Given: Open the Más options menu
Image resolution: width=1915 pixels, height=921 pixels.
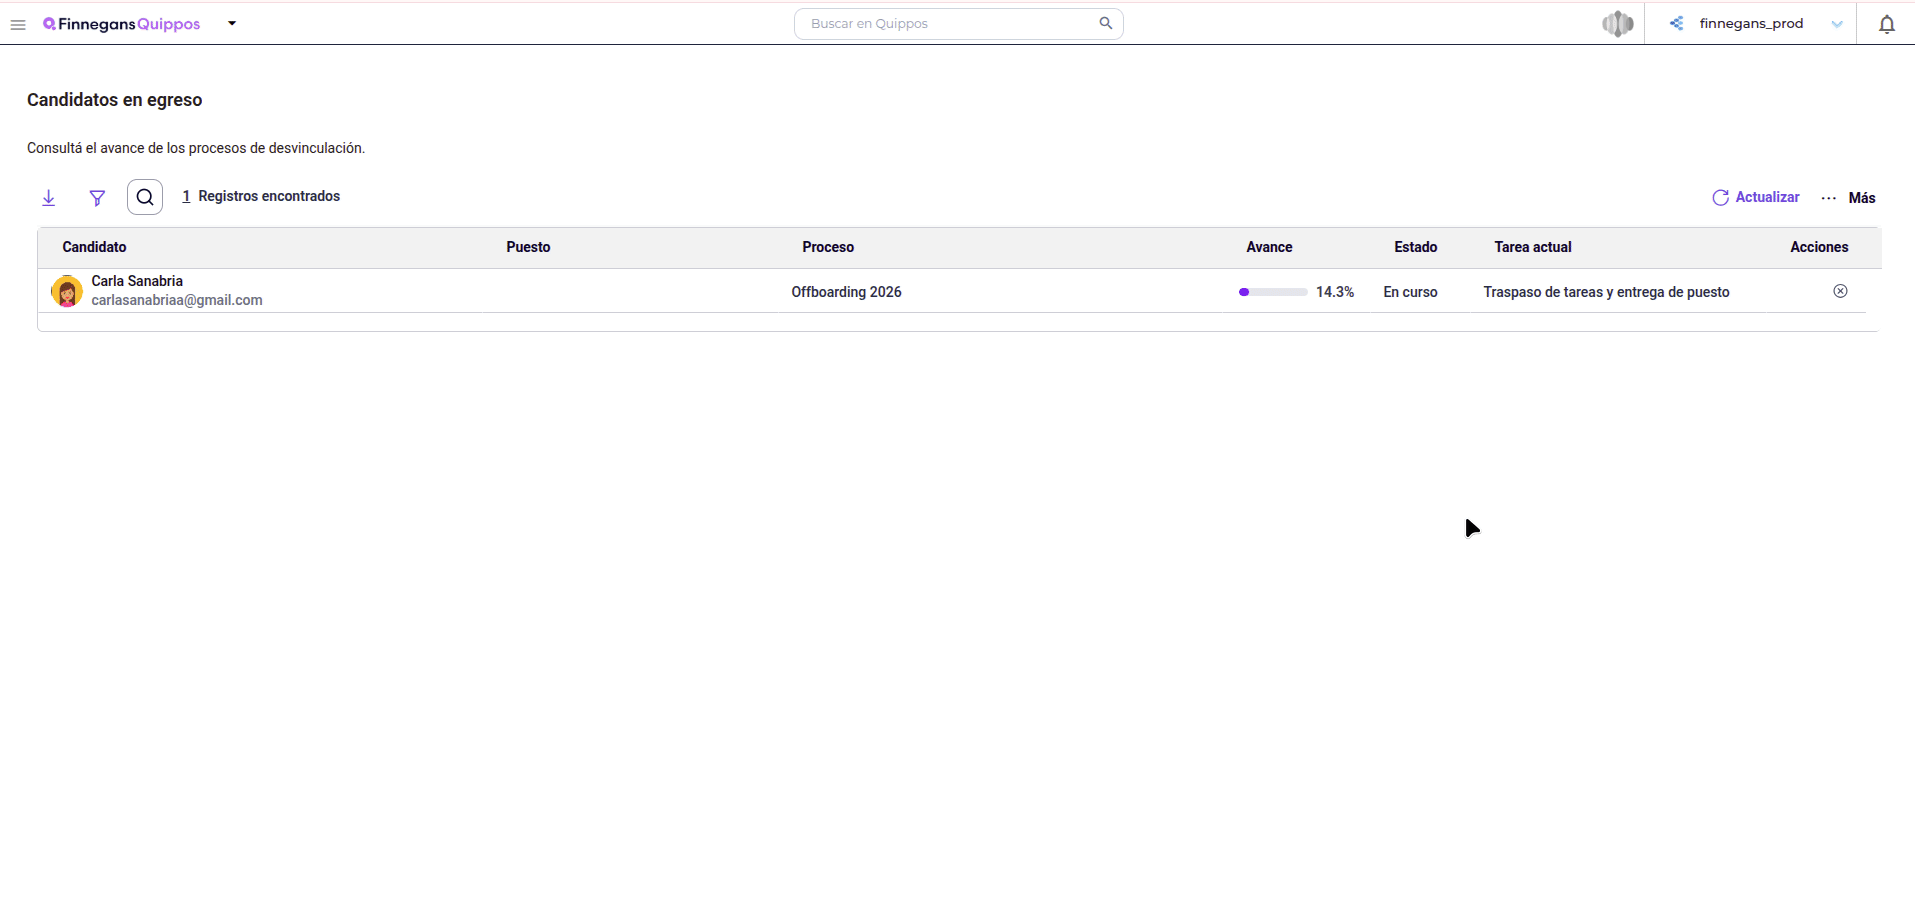Looking at the screenshot, I should pos(1848,198).
